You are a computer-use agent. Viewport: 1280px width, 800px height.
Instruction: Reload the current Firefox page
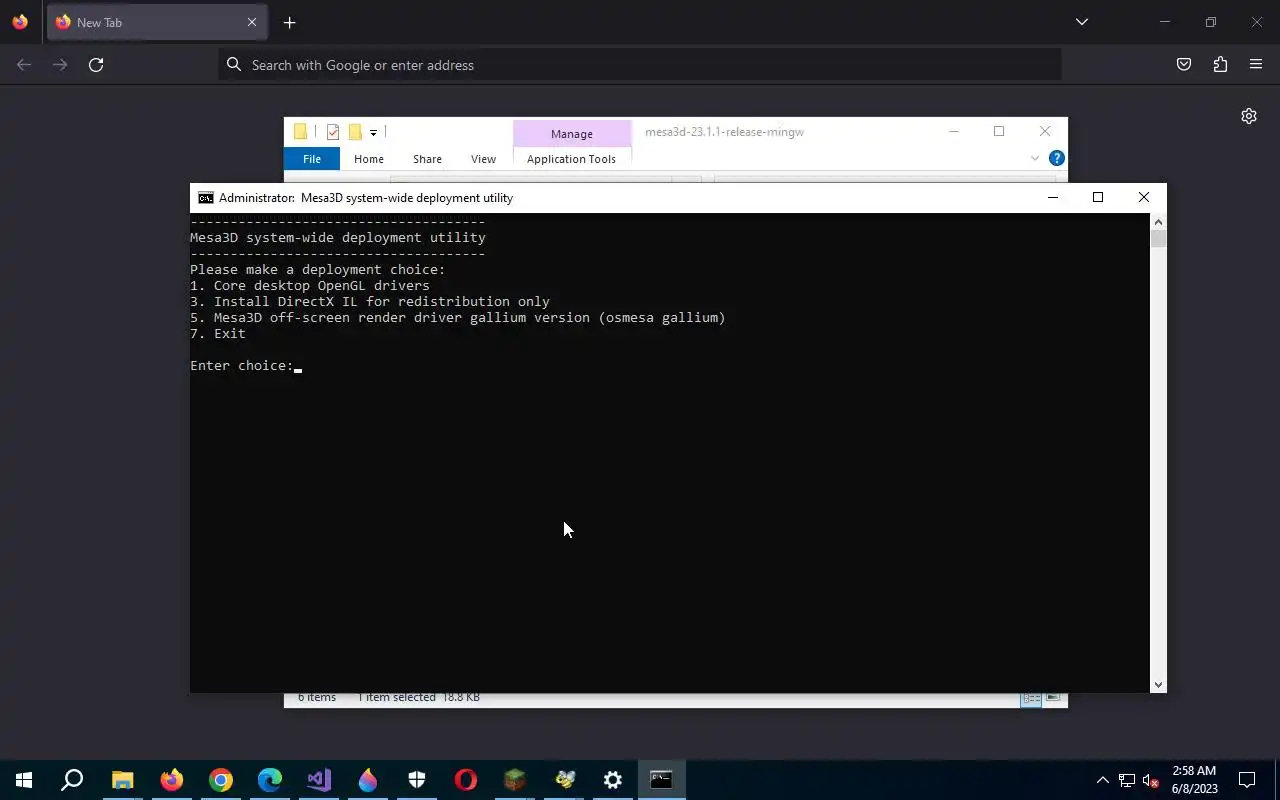click(x=96, y=64)
